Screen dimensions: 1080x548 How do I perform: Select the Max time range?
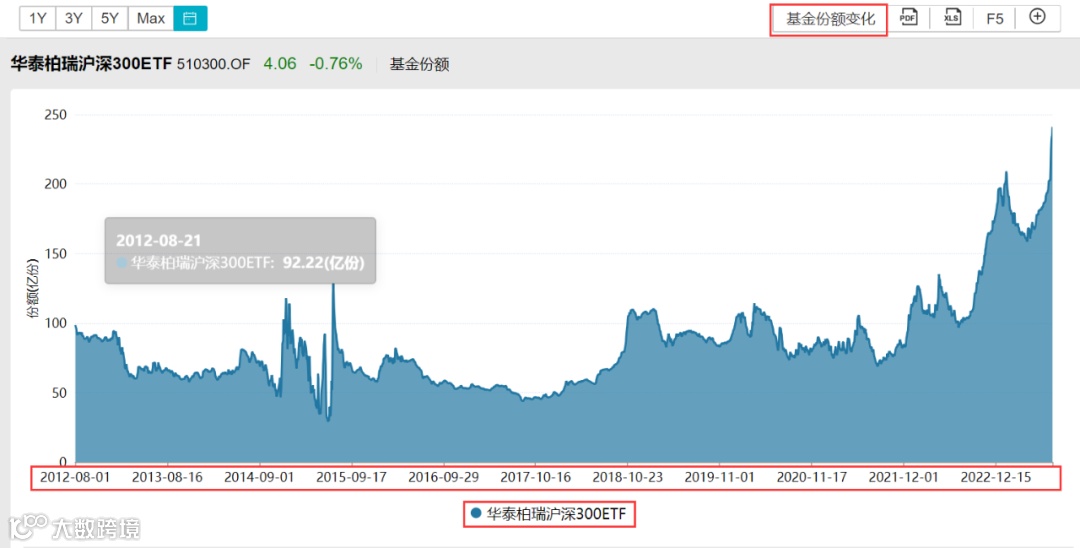[151, 19]
